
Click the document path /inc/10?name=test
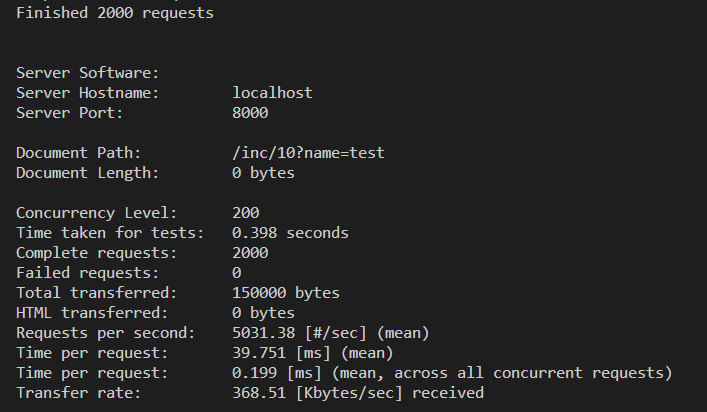point(308,153)
